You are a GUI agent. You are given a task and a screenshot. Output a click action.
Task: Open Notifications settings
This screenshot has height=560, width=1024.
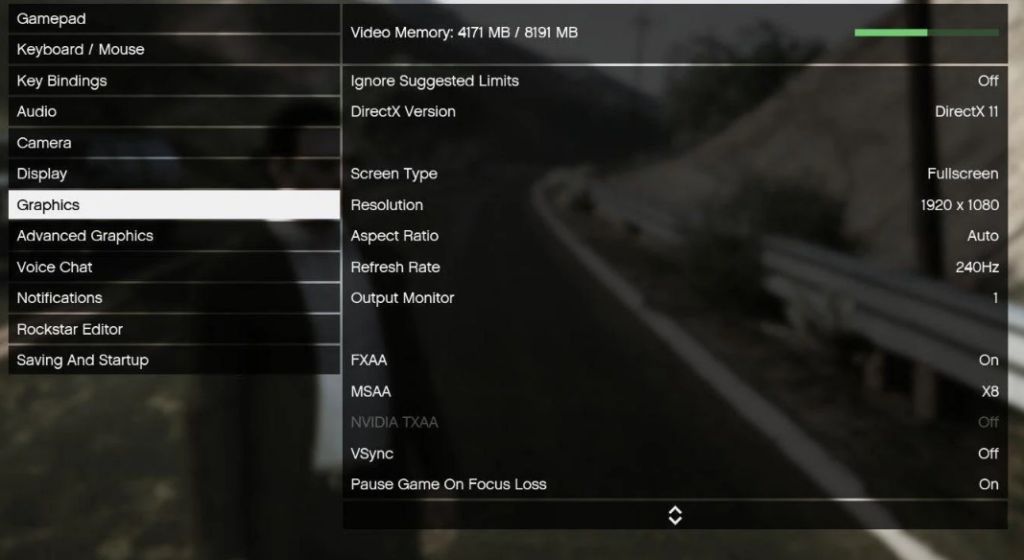coord(174,298)
